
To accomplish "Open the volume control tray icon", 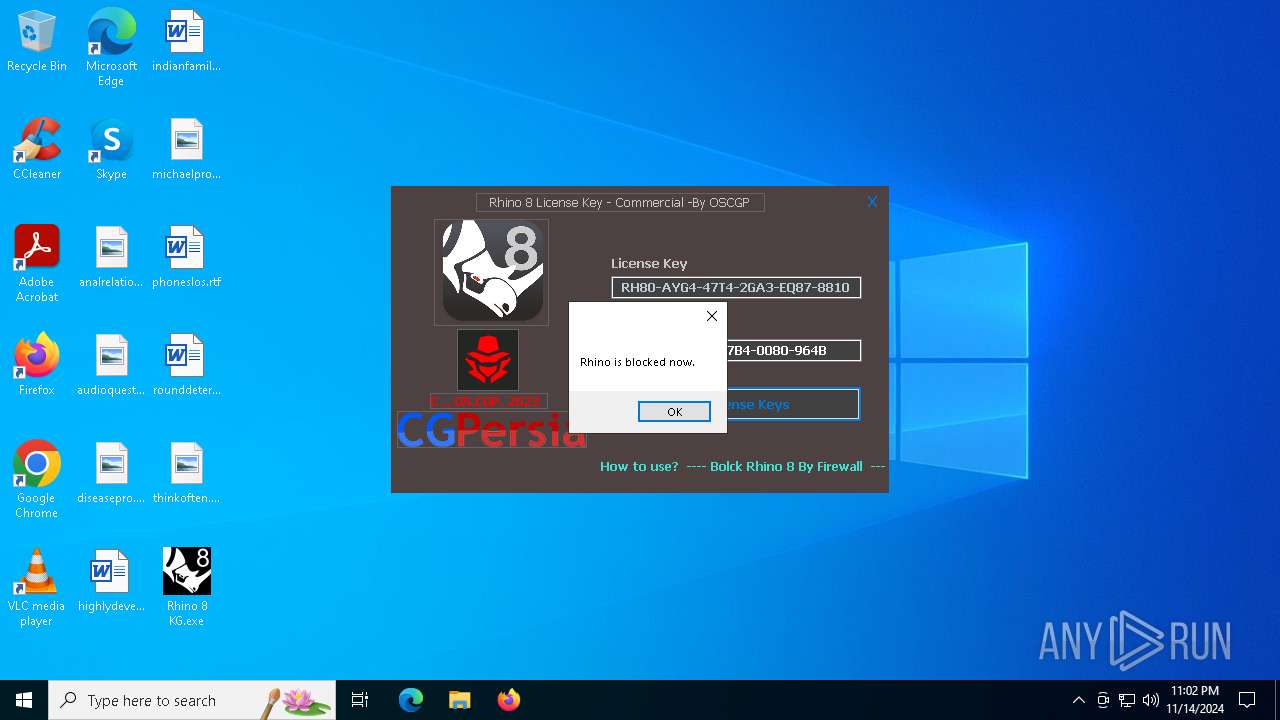I will 1151,700.
